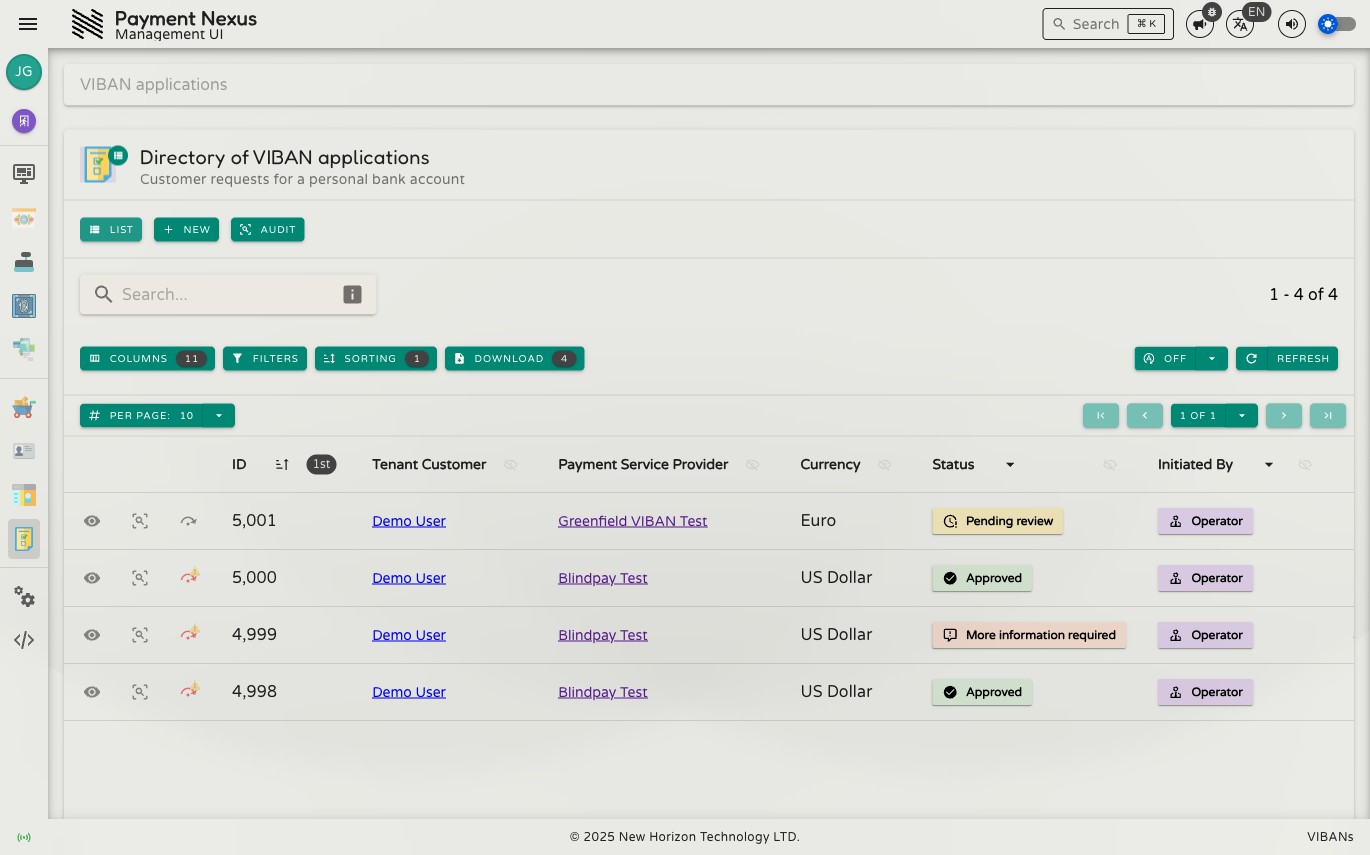View application 4,999 with eye icon

(x=92, y=635)
